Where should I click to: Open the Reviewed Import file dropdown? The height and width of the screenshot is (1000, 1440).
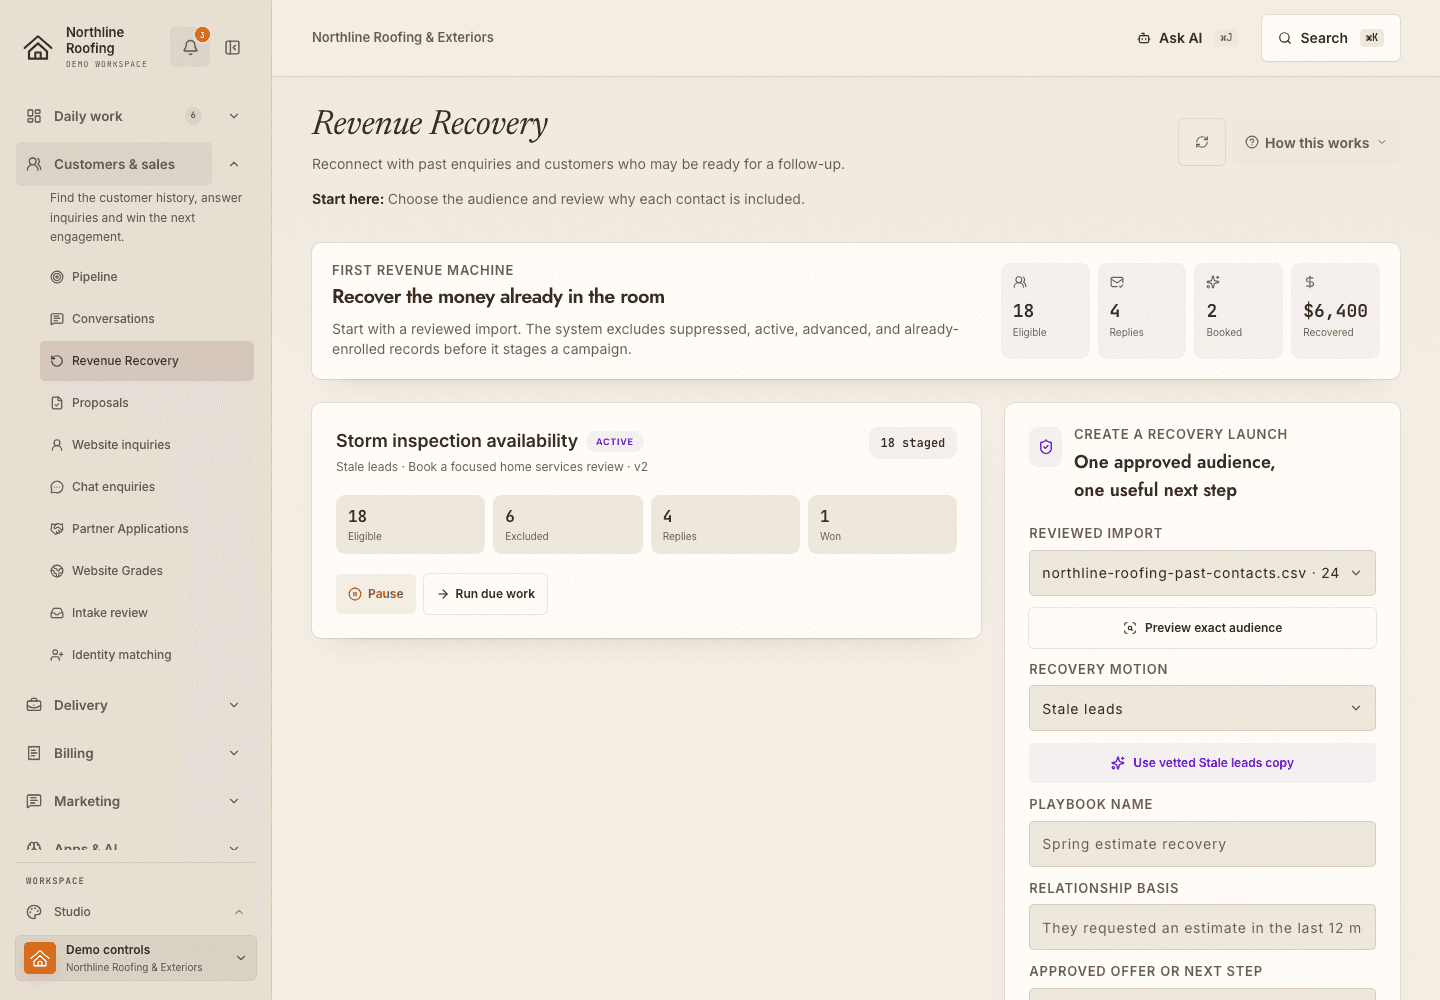(x=1202, y=573)
